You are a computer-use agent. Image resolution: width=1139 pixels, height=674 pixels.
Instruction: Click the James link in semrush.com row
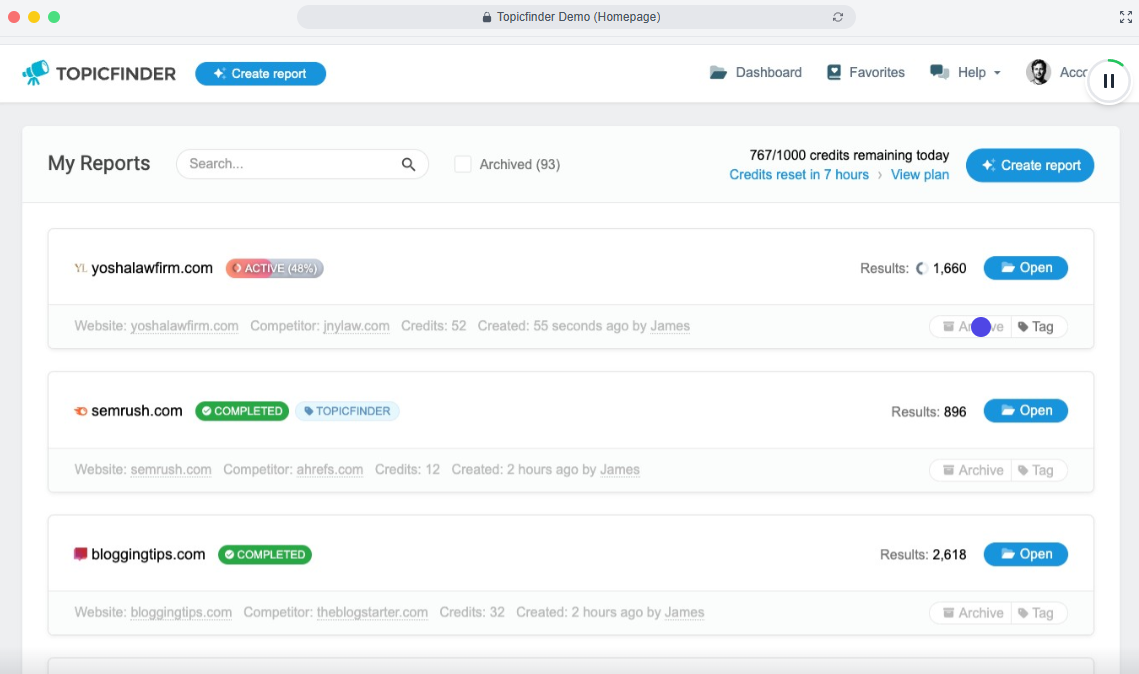pyautogui.click(x=620, y=469)
